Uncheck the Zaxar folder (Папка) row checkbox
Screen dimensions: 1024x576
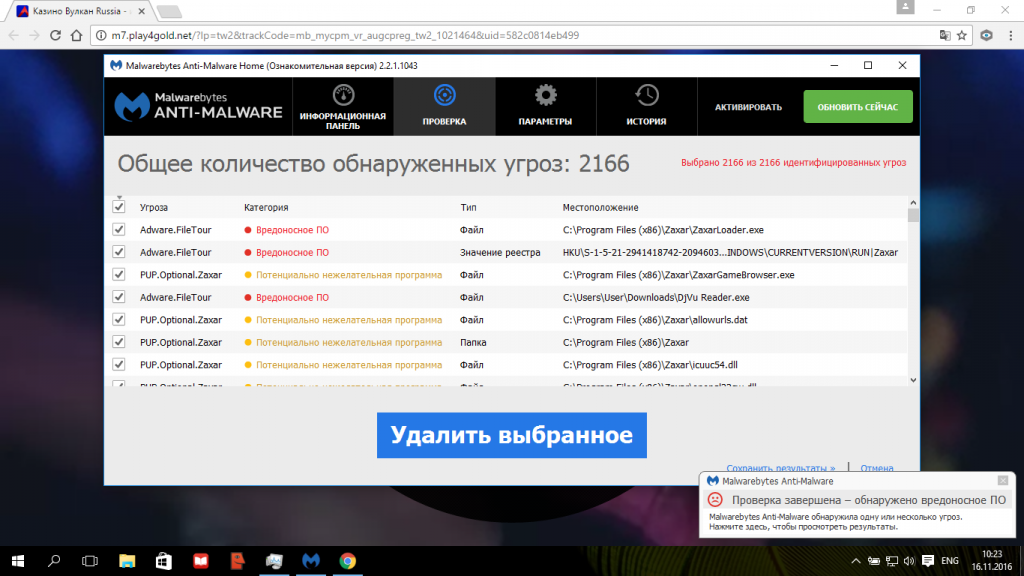click(x=118, y=342)
